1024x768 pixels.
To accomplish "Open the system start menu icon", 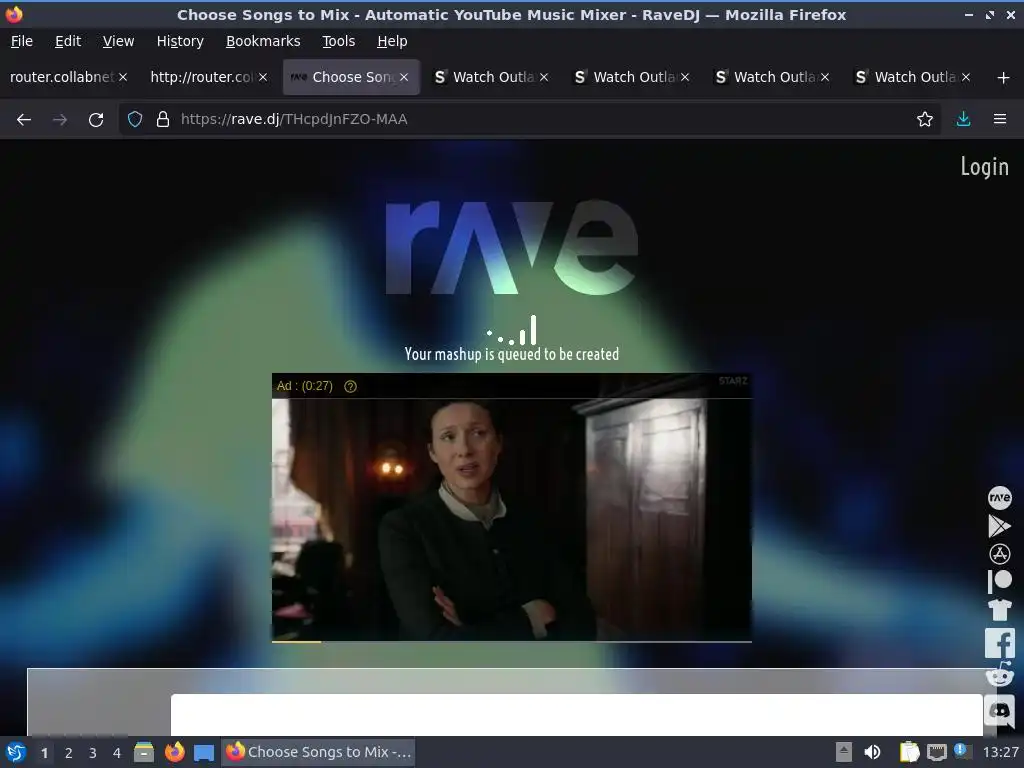I will tap(16, 752).
